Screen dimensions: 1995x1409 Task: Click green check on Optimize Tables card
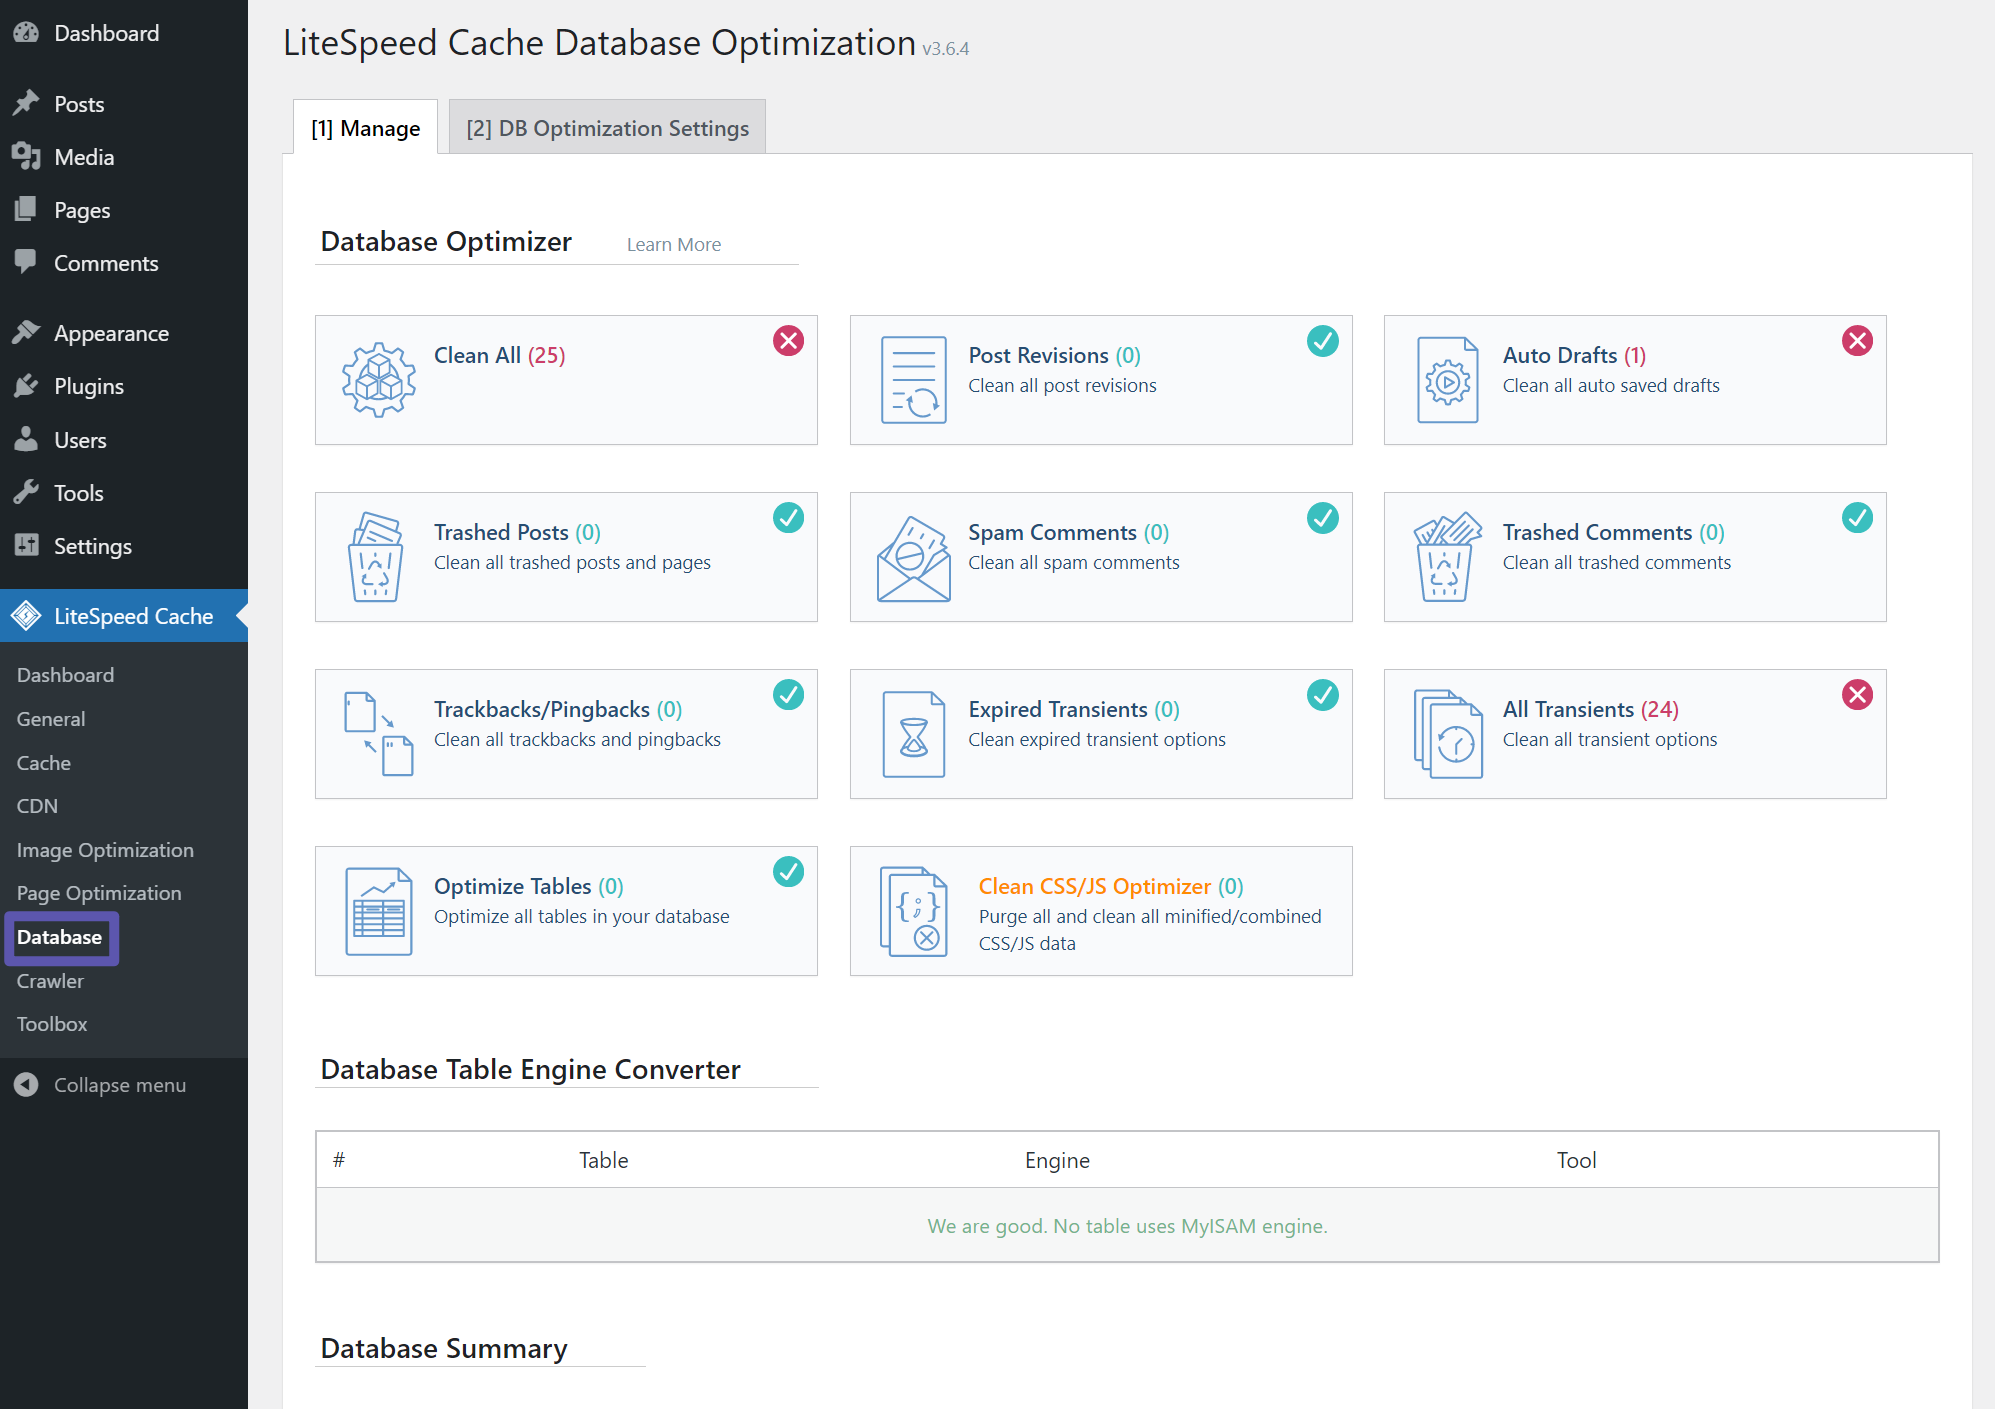[788, 872]
